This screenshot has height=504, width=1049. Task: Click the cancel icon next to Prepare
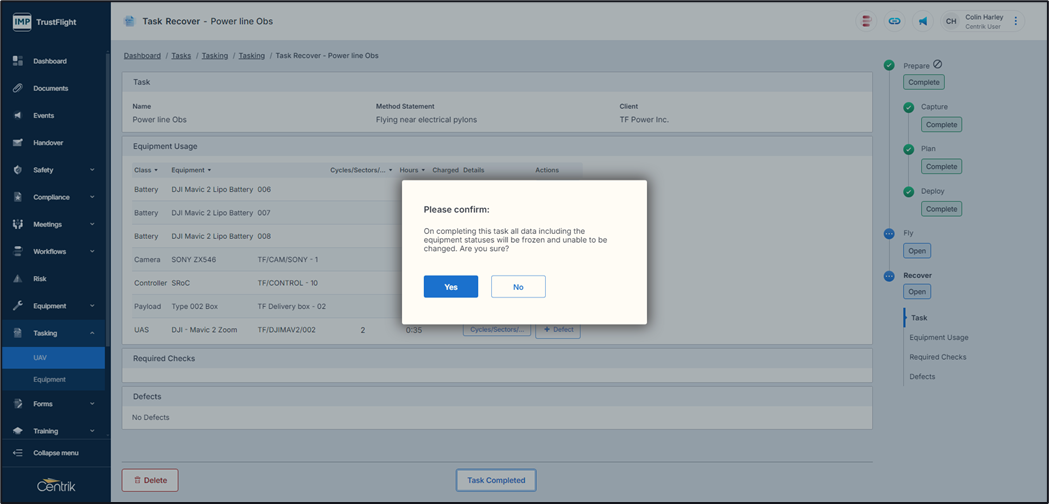[x=938, y=65]
